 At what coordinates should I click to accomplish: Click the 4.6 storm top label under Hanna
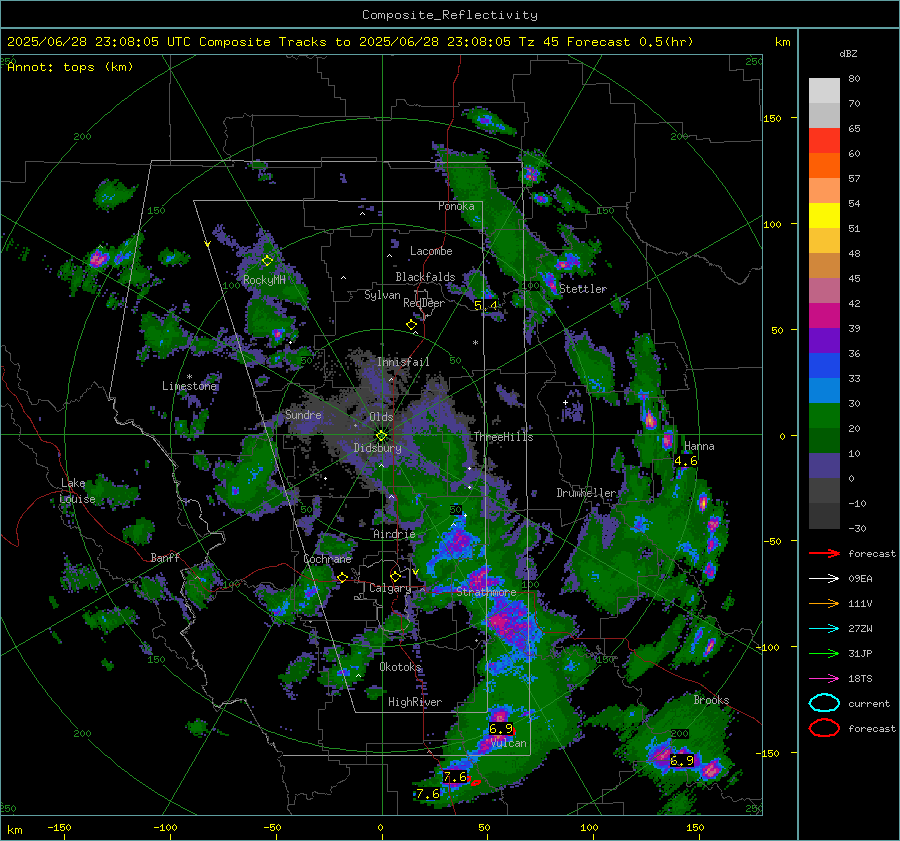(x=685, y=460)
